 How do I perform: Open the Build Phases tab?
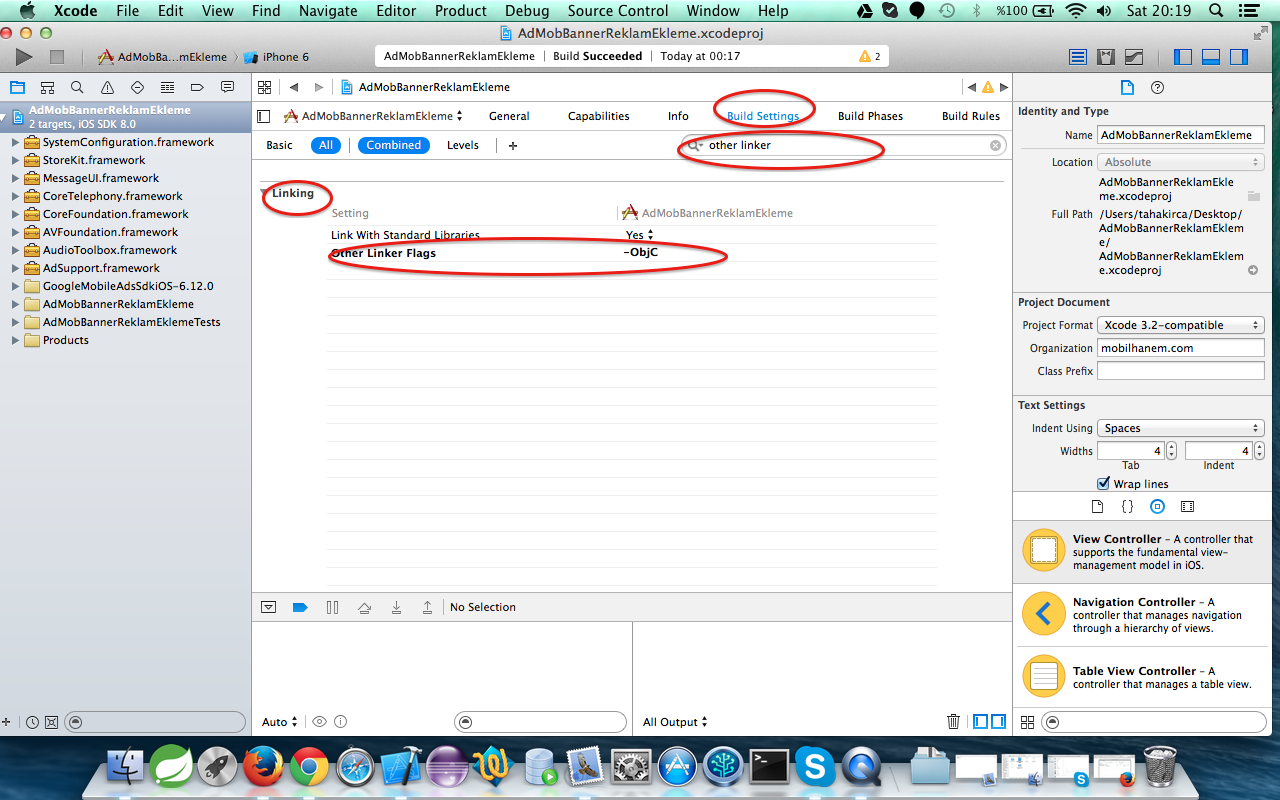(x=870, y=116)
